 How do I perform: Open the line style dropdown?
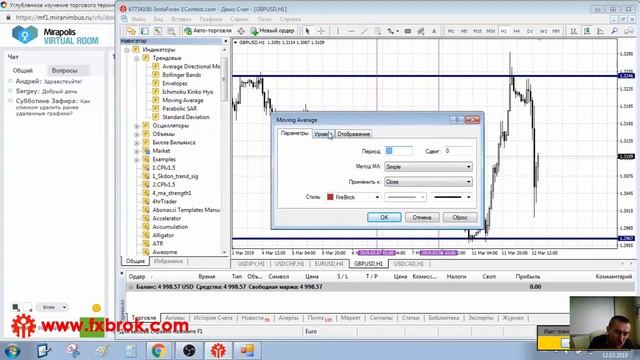coord(406,197)
